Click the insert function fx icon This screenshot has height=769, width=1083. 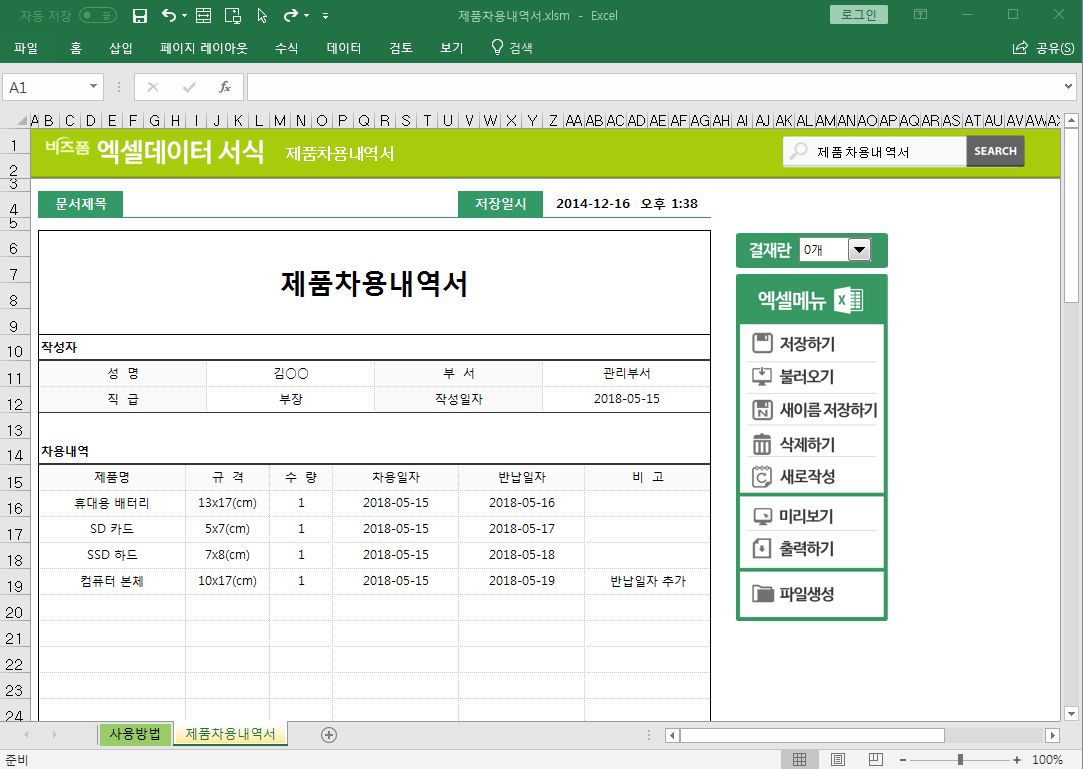tap(225, 87)
